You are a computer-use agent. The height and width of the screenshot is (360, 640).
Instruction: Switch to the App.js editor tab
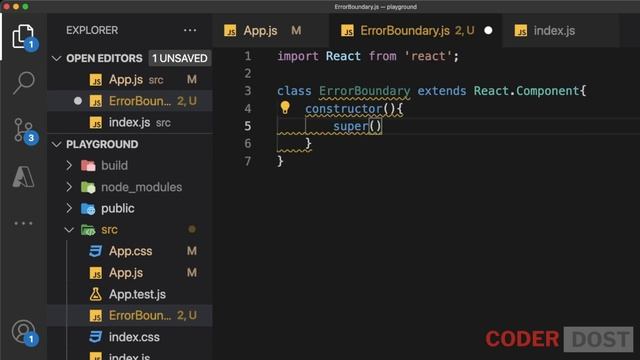pyautogui.click(x=270, y=31)
